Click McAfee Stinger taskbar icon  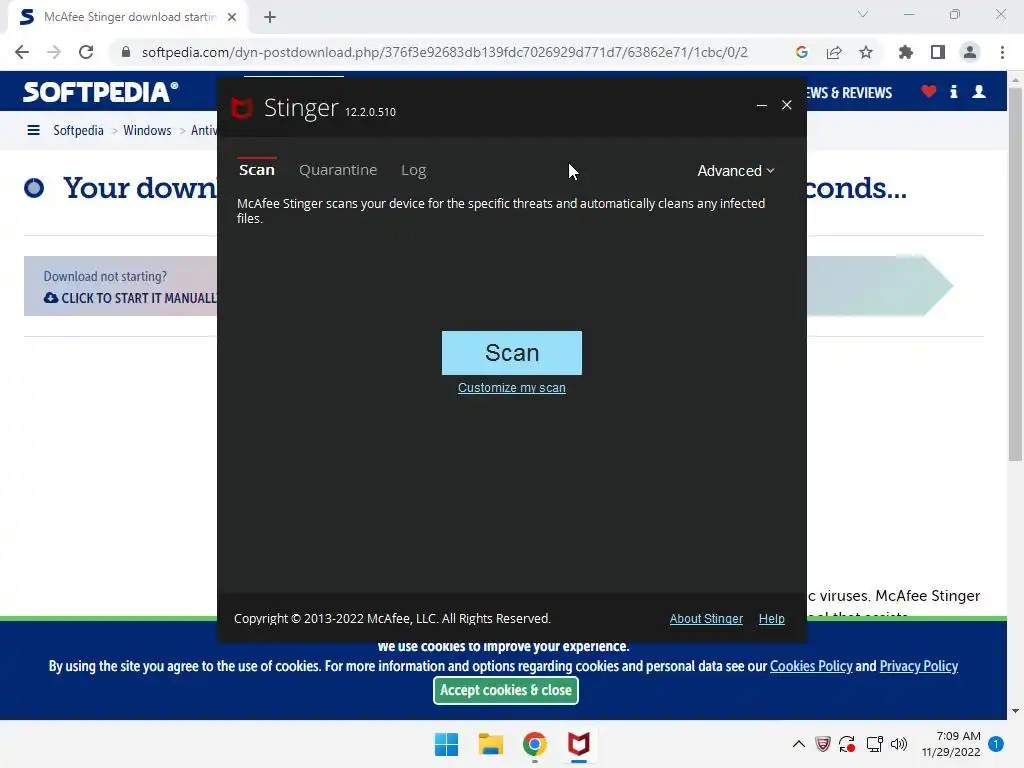[579, 744]
